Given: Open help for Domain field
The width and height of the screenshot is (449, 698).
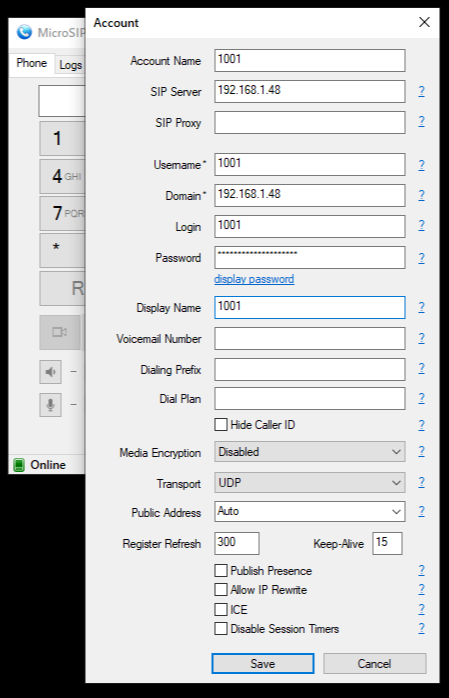Looking at the screenshot, I should pos(421,195).
